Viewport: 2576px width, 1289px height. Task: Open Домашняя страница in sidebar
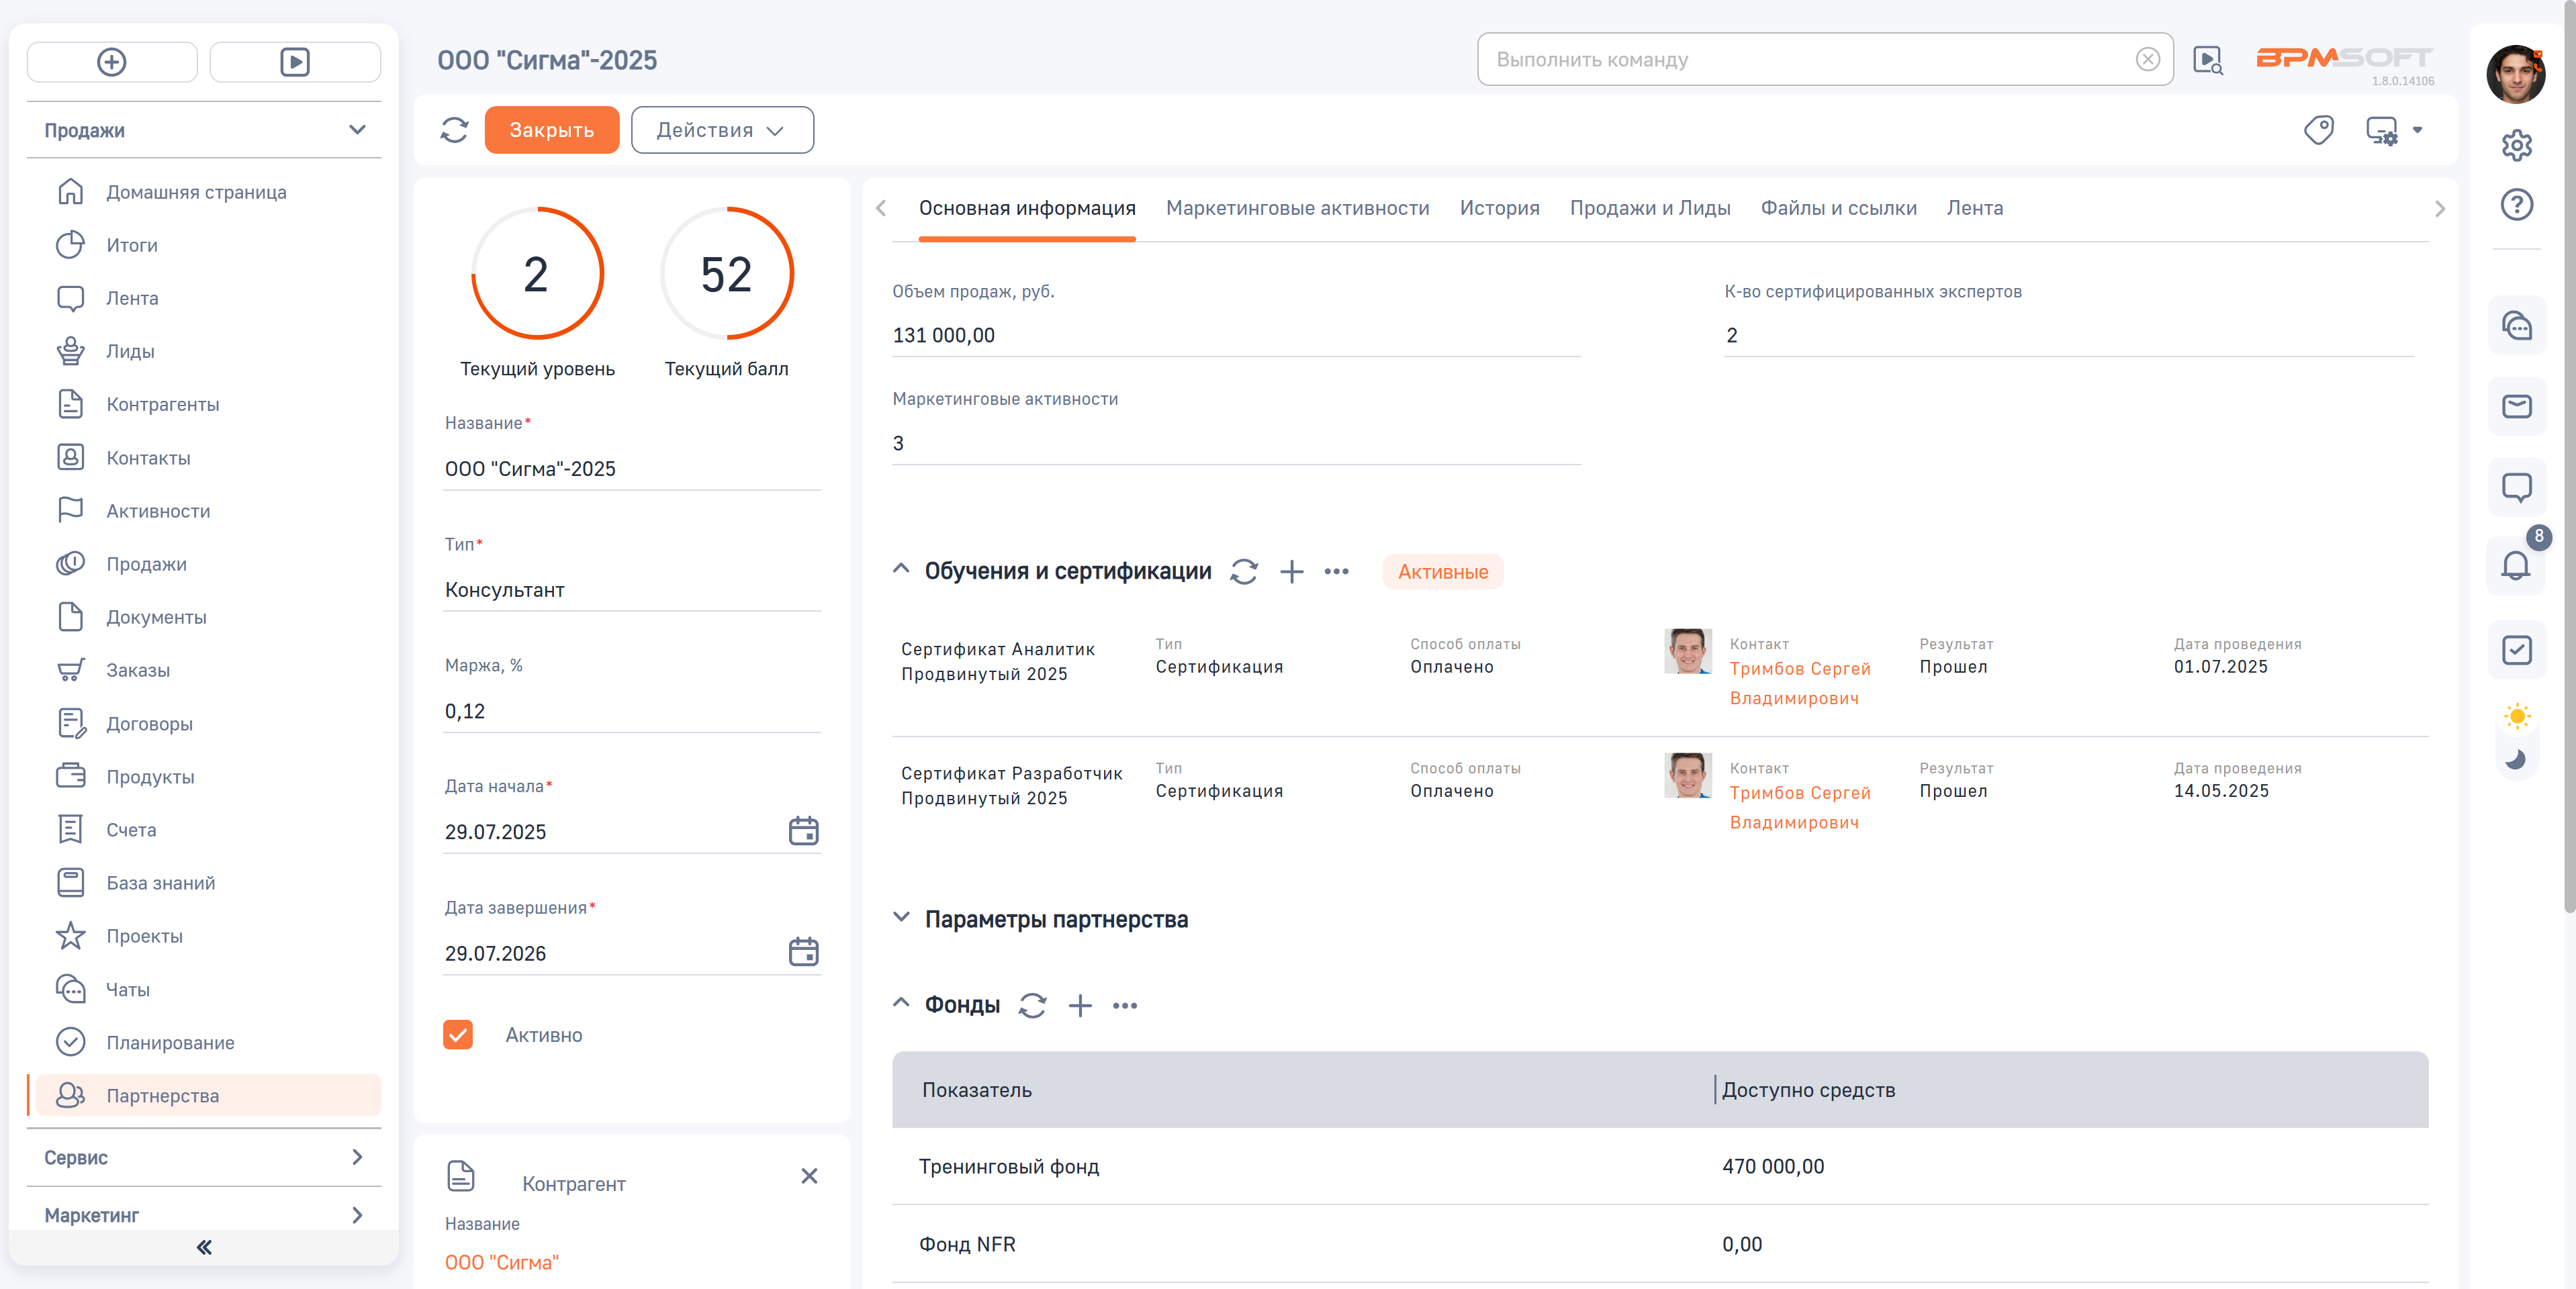tap(196, 192)
